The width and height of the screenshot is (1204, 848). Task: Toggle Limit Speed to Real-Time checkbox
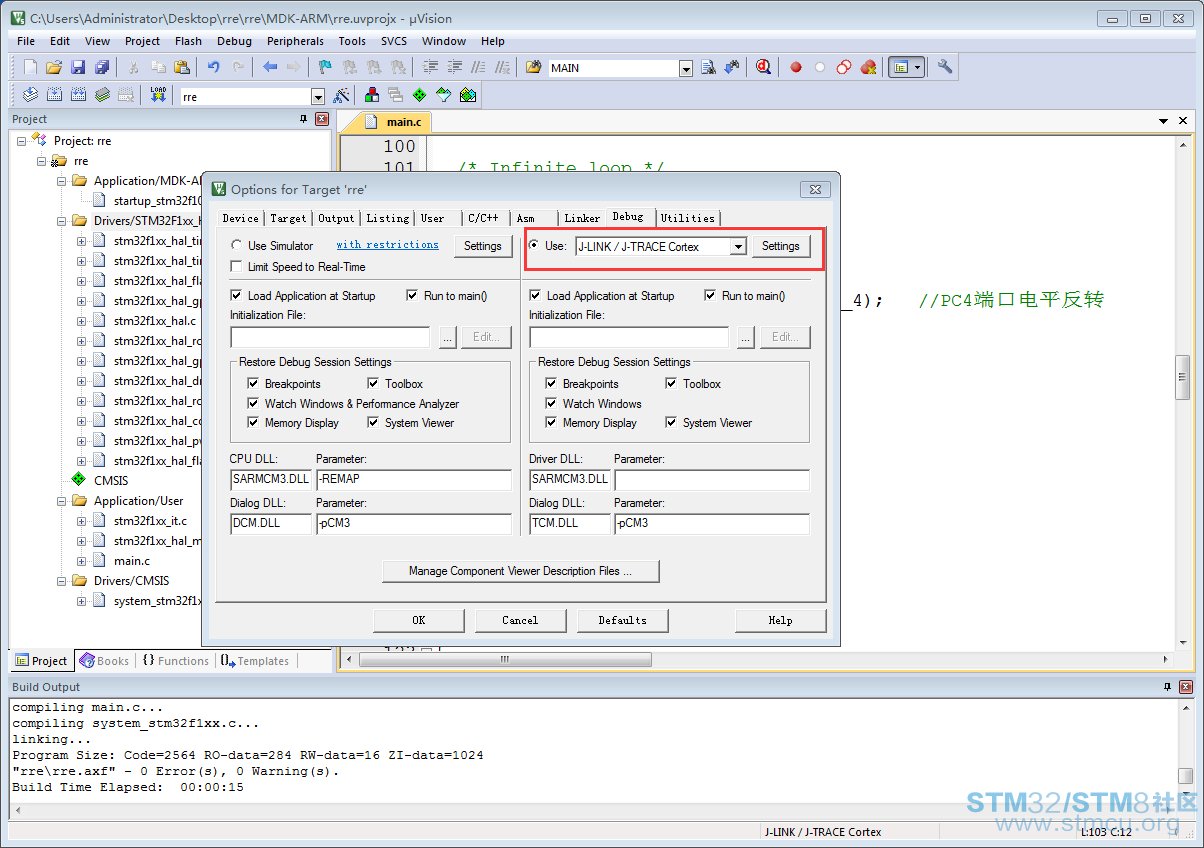coord(236,267)
